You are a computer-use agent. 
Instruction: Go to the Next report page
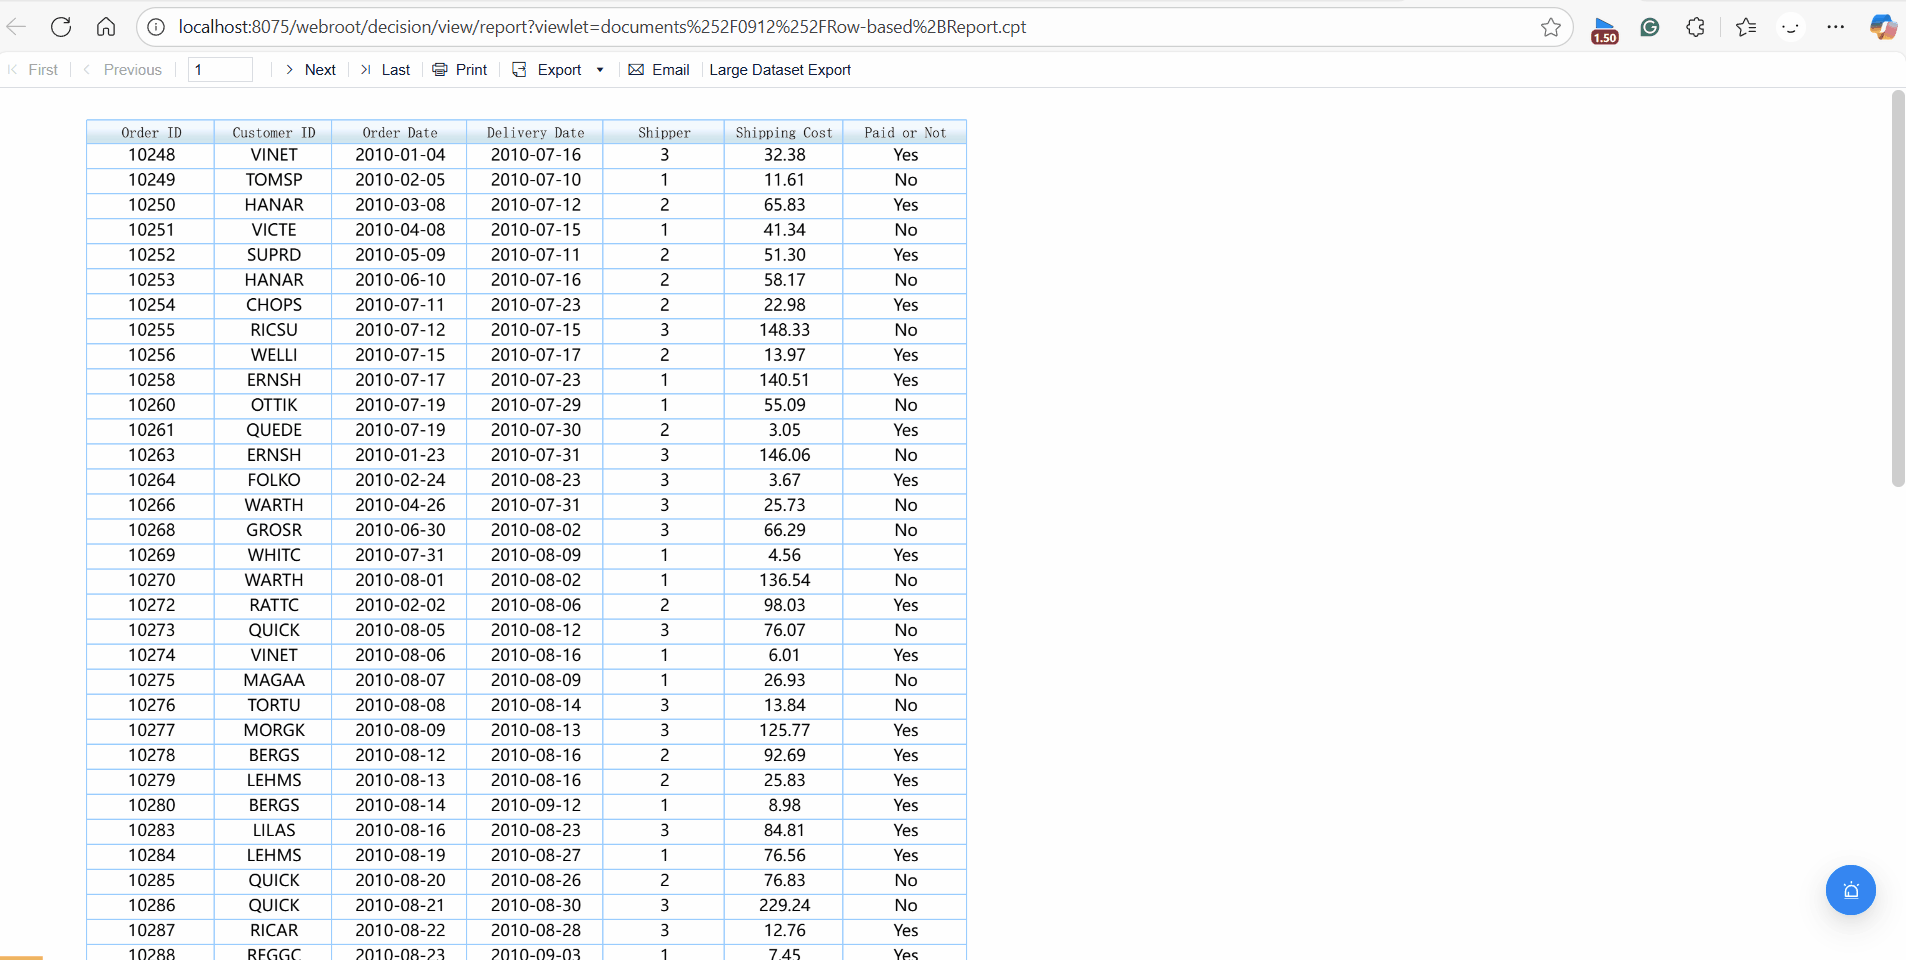311,69
